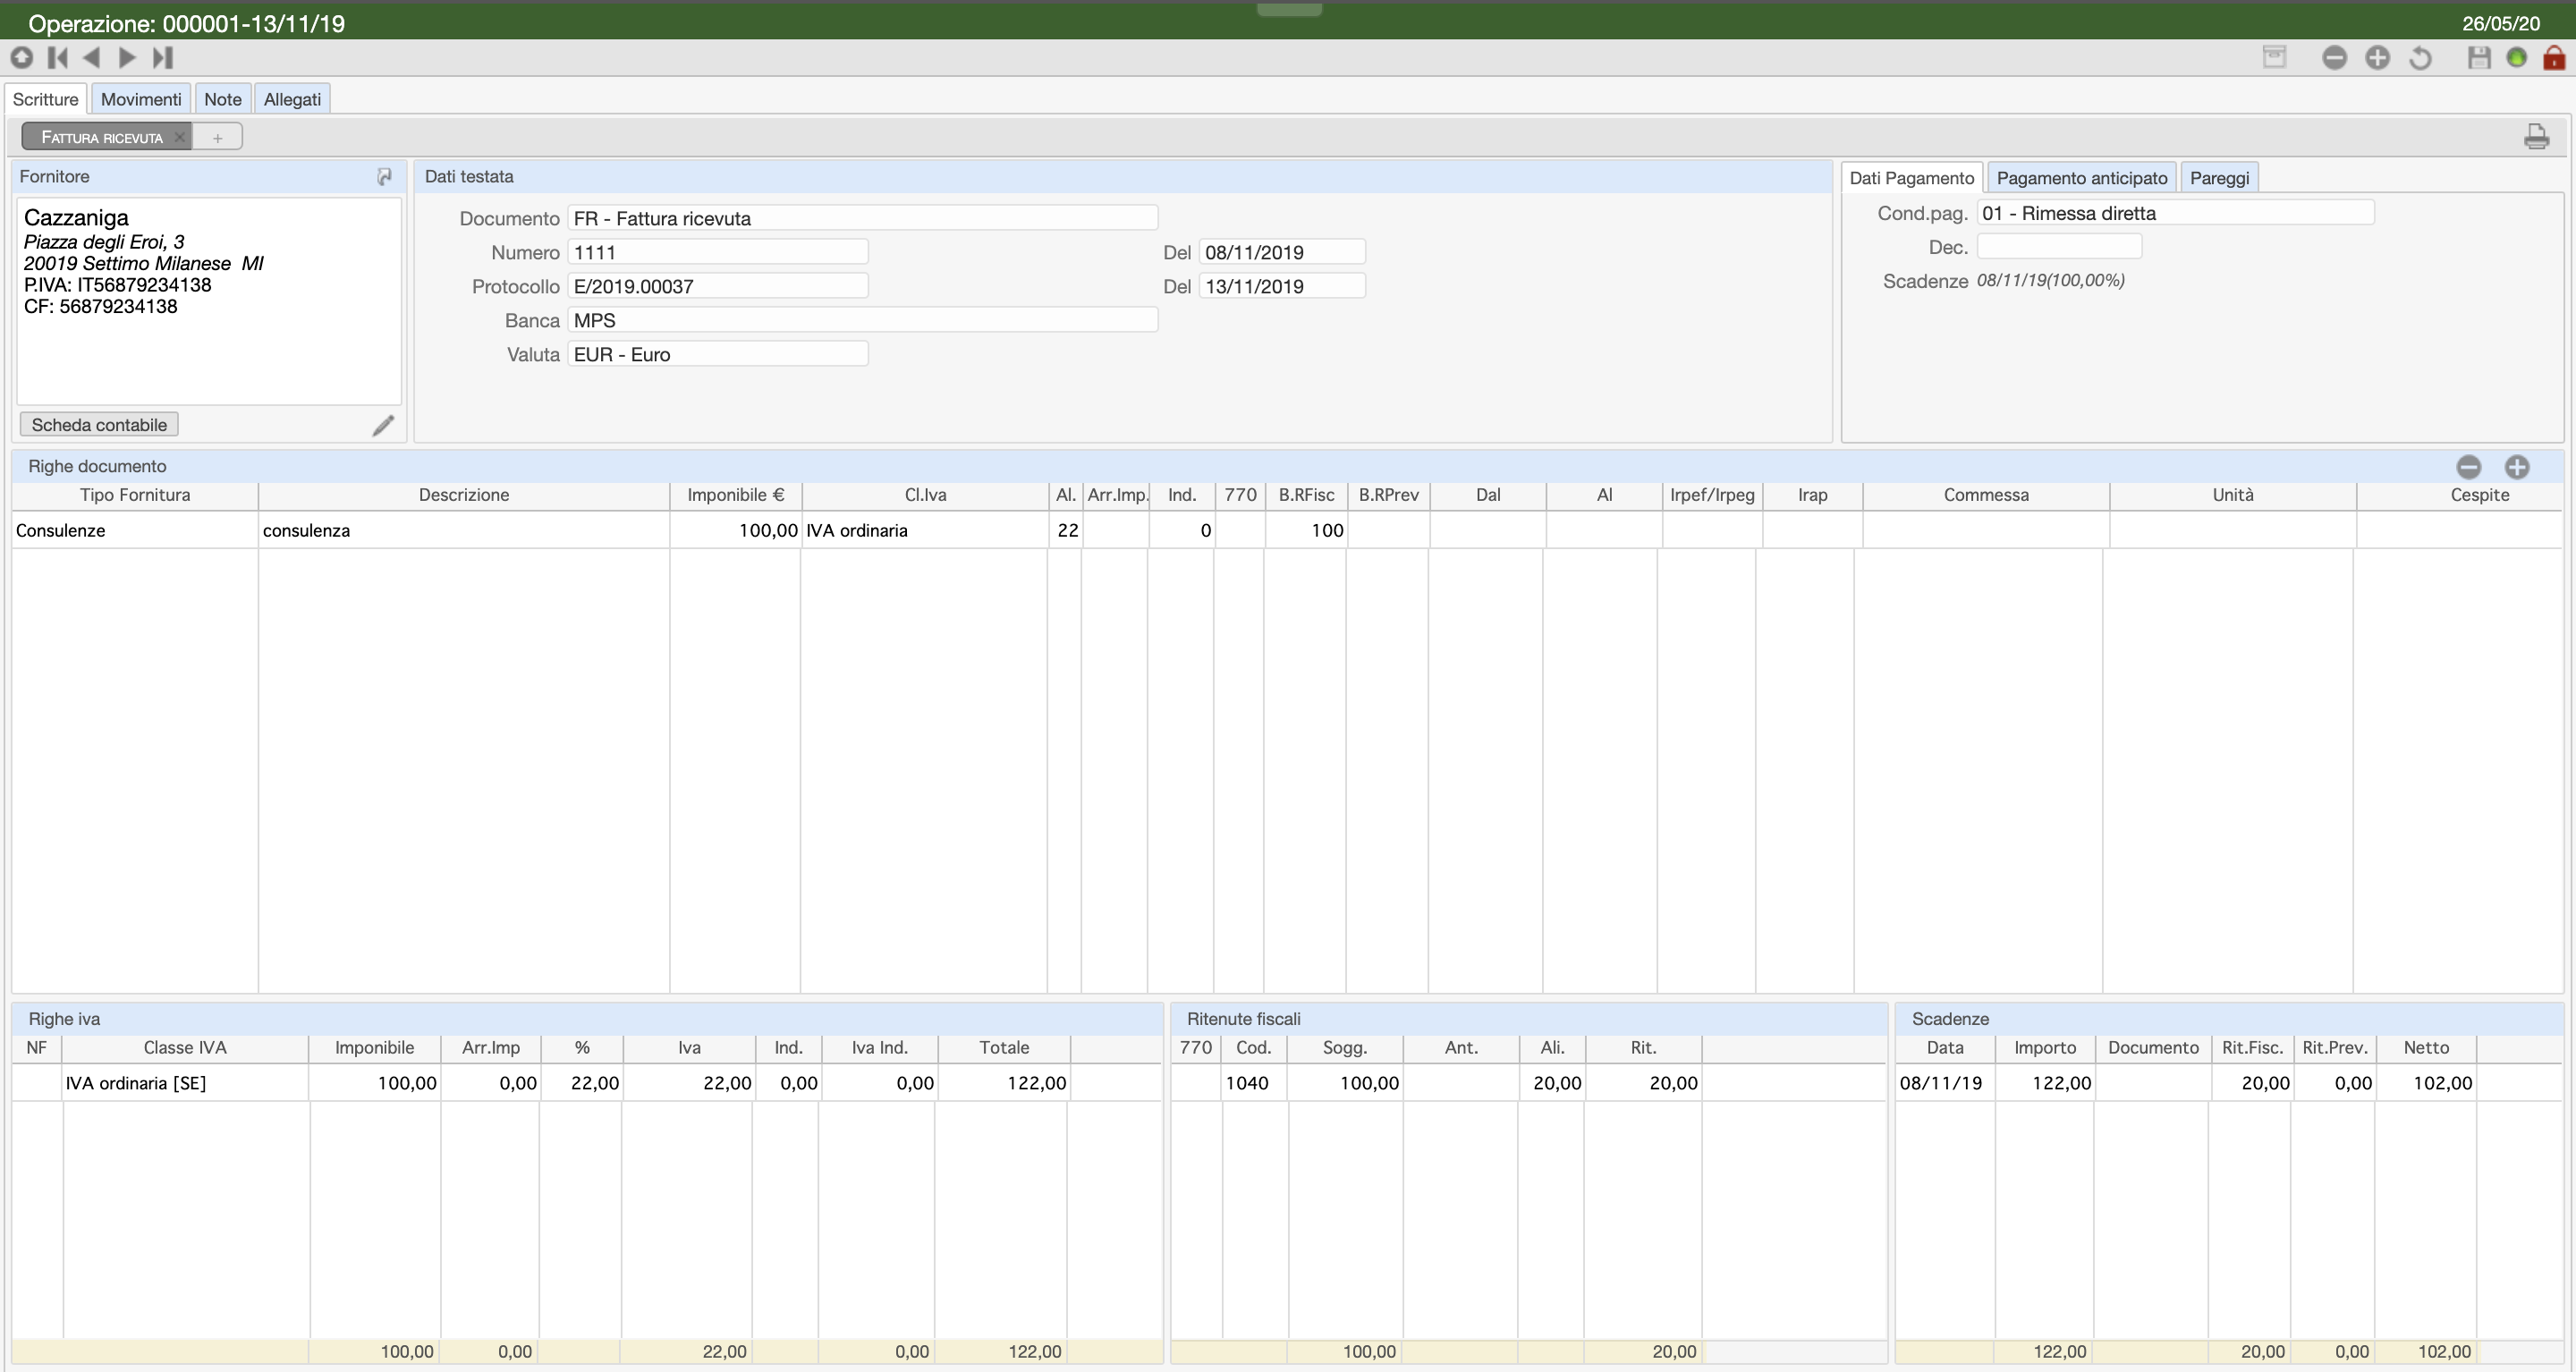Go to the previous record
2576x1372 pixels.
click(x=92, y=57)
